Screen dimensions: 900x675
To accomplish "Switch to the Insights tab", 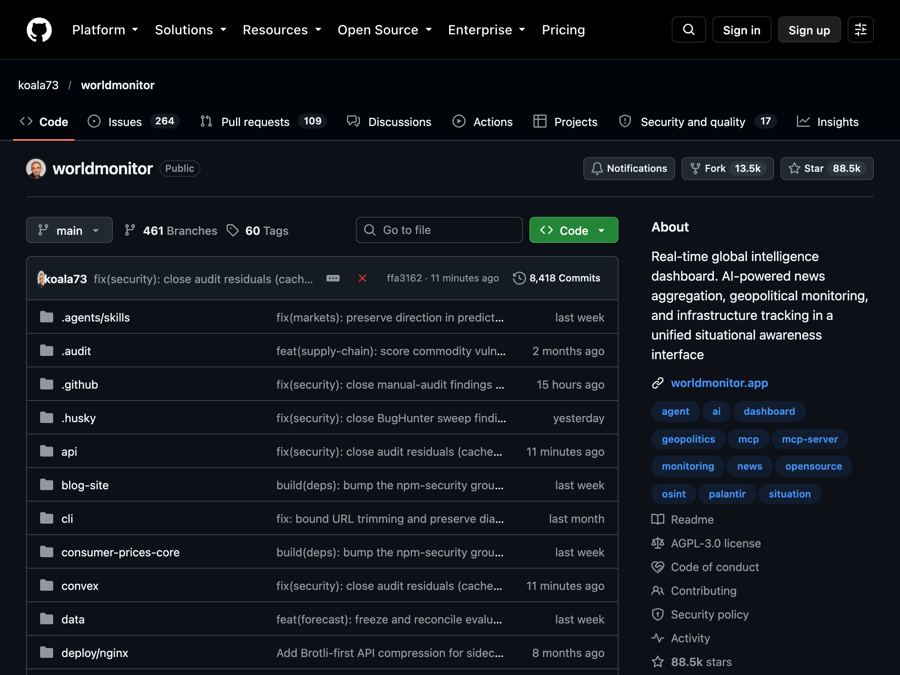I will coord(828,122).
